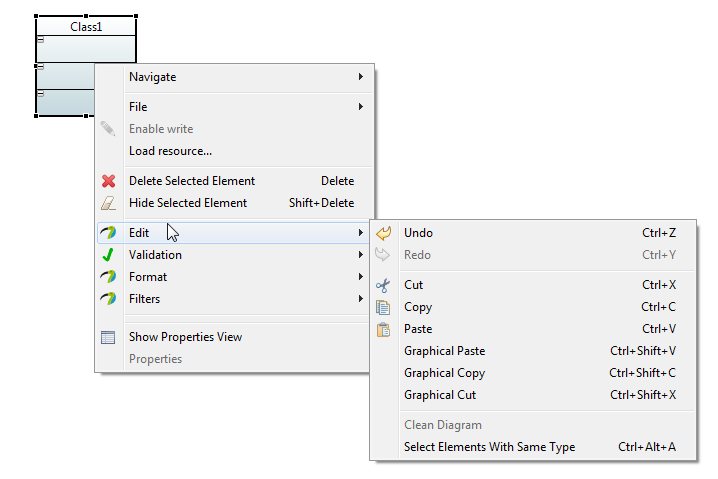Screen dimensions: 718x479
Task: Select Graphical Paste menu entry
Action: tap(533, 351)
